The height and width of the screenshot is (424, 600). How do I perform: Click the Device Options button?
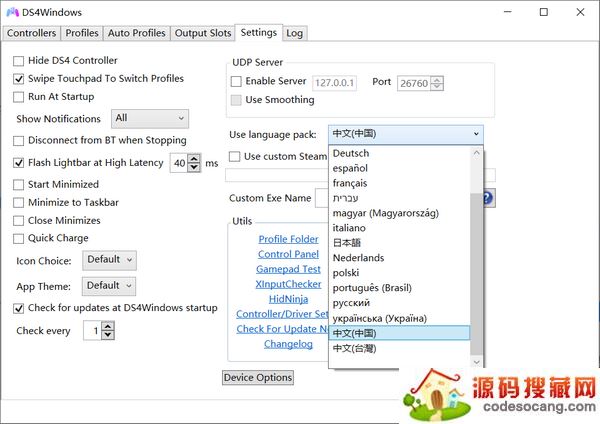pyautogui.click(x=258, y=377)
